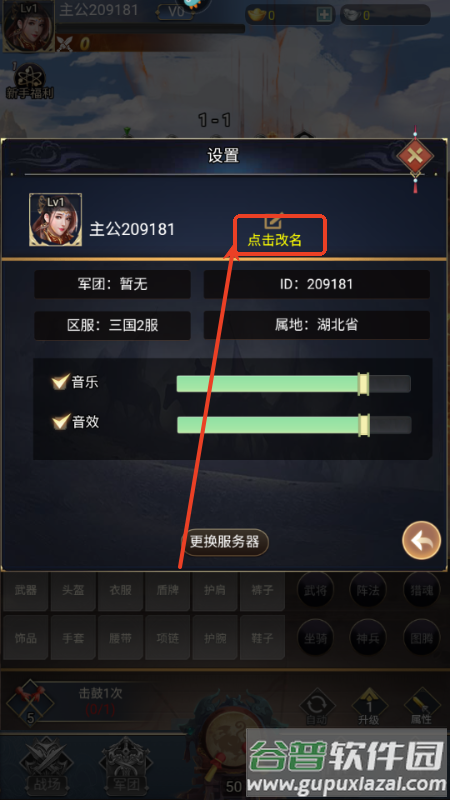Uncheck the 音效 sound effects checkbox

pyautogui.click(x=61, y=422)
